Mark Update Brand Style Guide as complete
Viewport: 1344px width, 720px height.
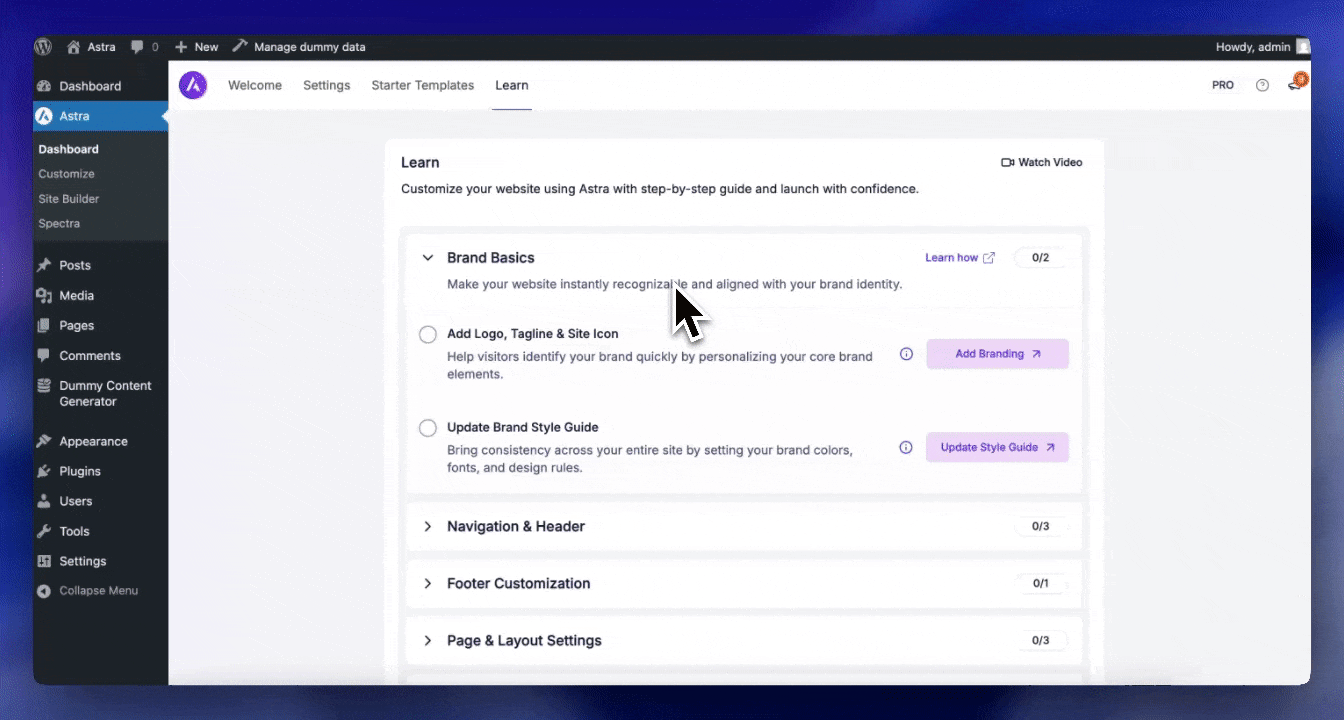pyautogui.click(x=427, y=427)
